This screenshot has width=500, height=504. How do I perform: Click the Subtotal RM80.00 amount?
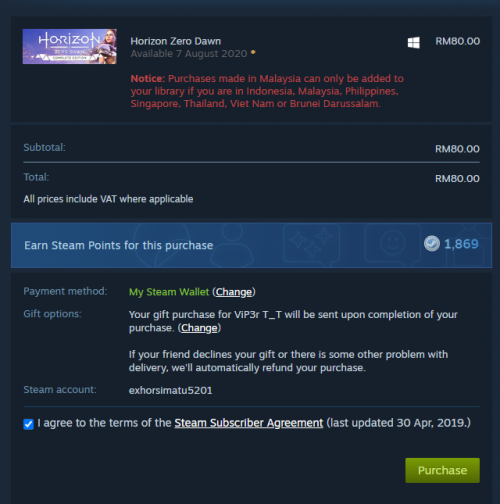pos(457,149)
